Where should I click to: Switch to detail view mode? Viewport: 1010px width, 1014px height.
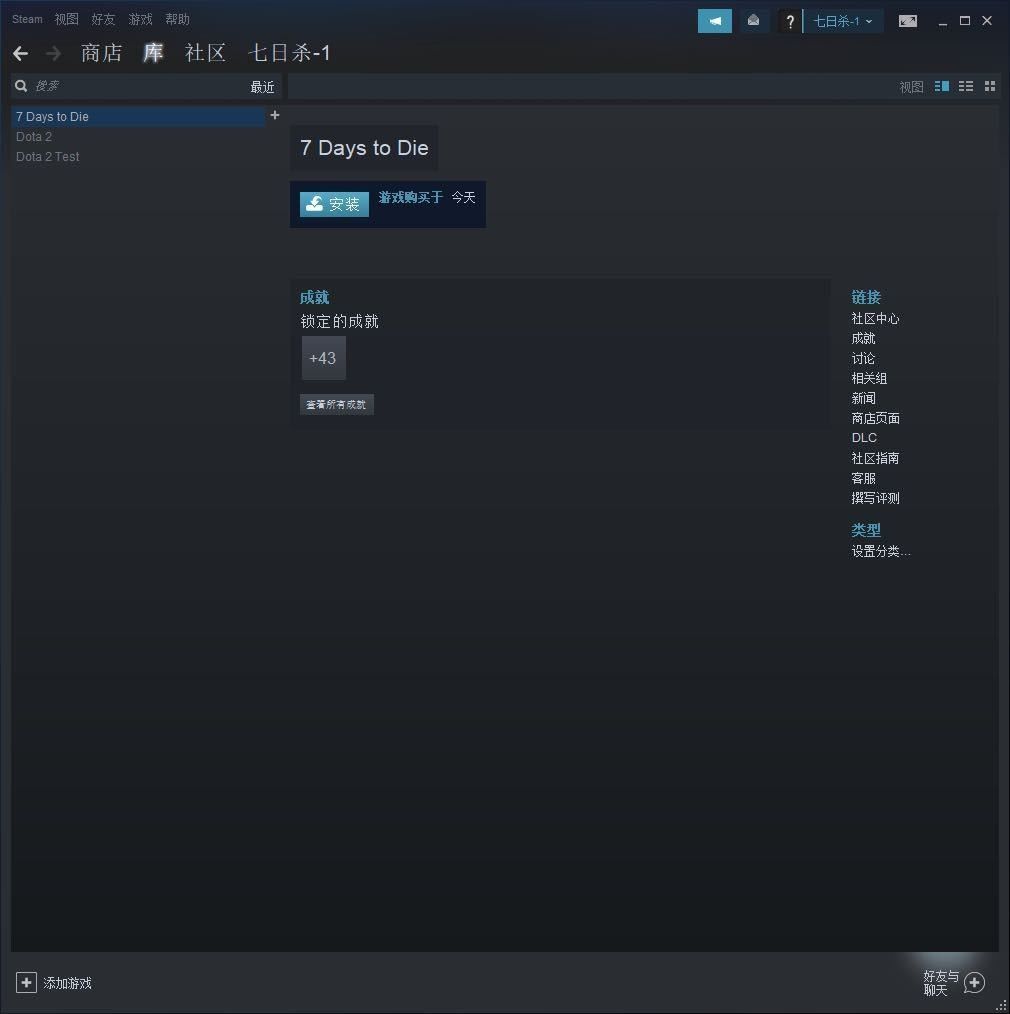click(x=941, y=87)
